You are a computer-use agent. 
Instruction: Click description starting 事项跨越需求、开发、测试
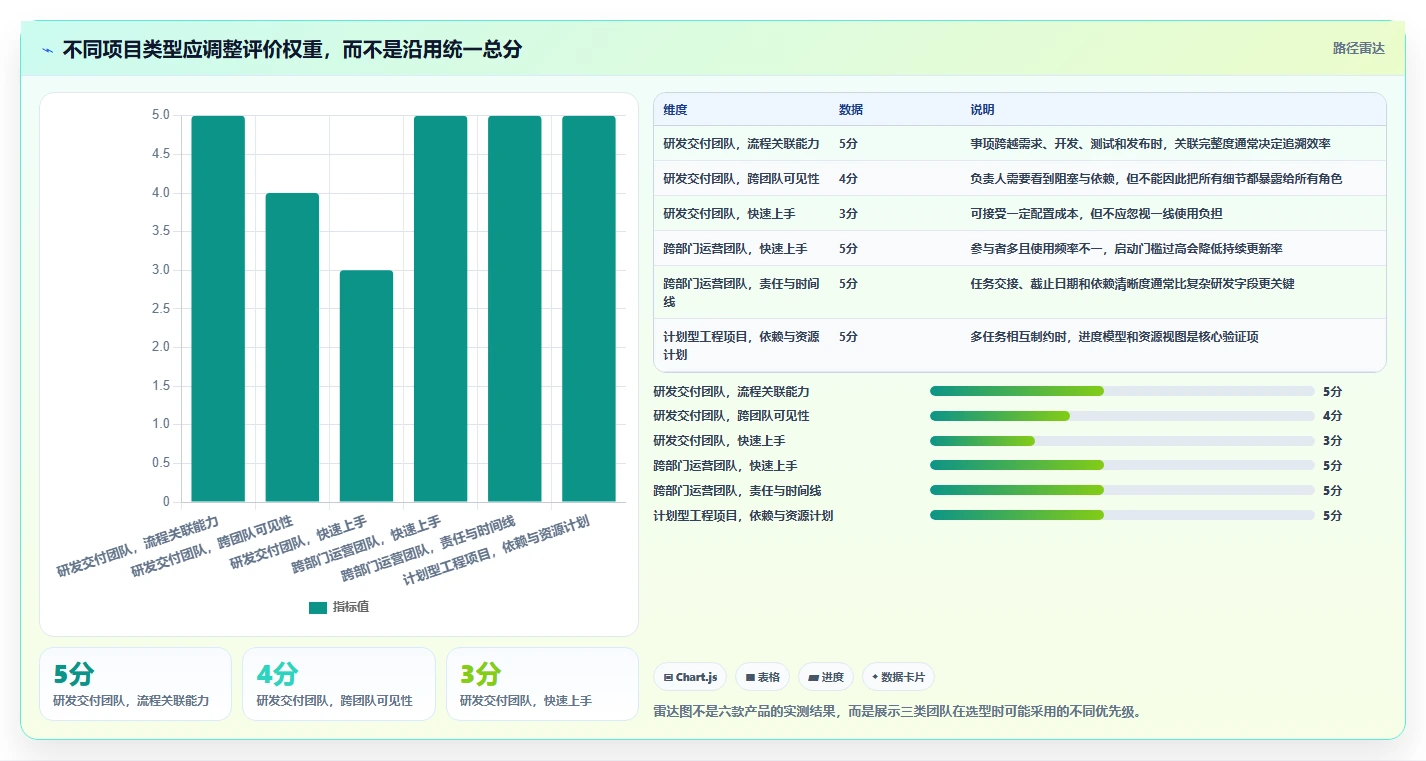tap(1150, 144)
